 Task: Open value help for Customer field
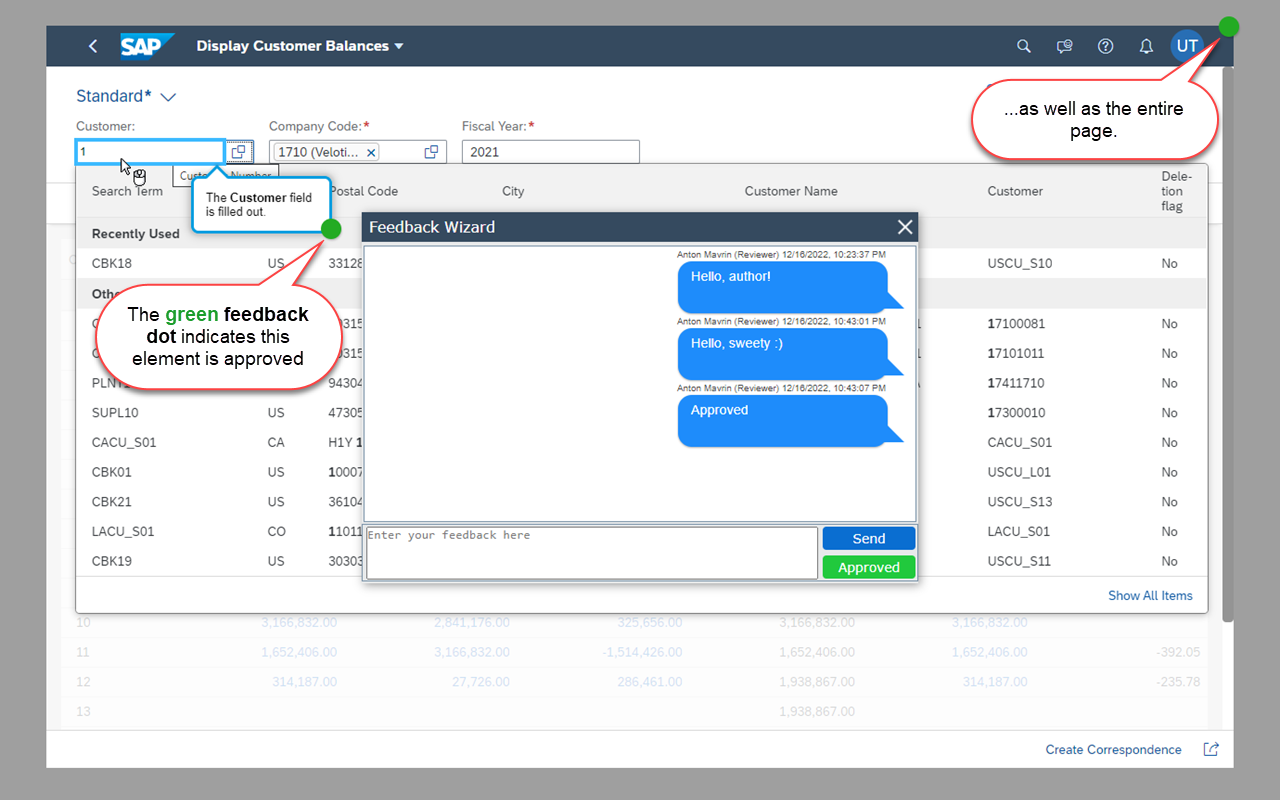tap(239, 152)
